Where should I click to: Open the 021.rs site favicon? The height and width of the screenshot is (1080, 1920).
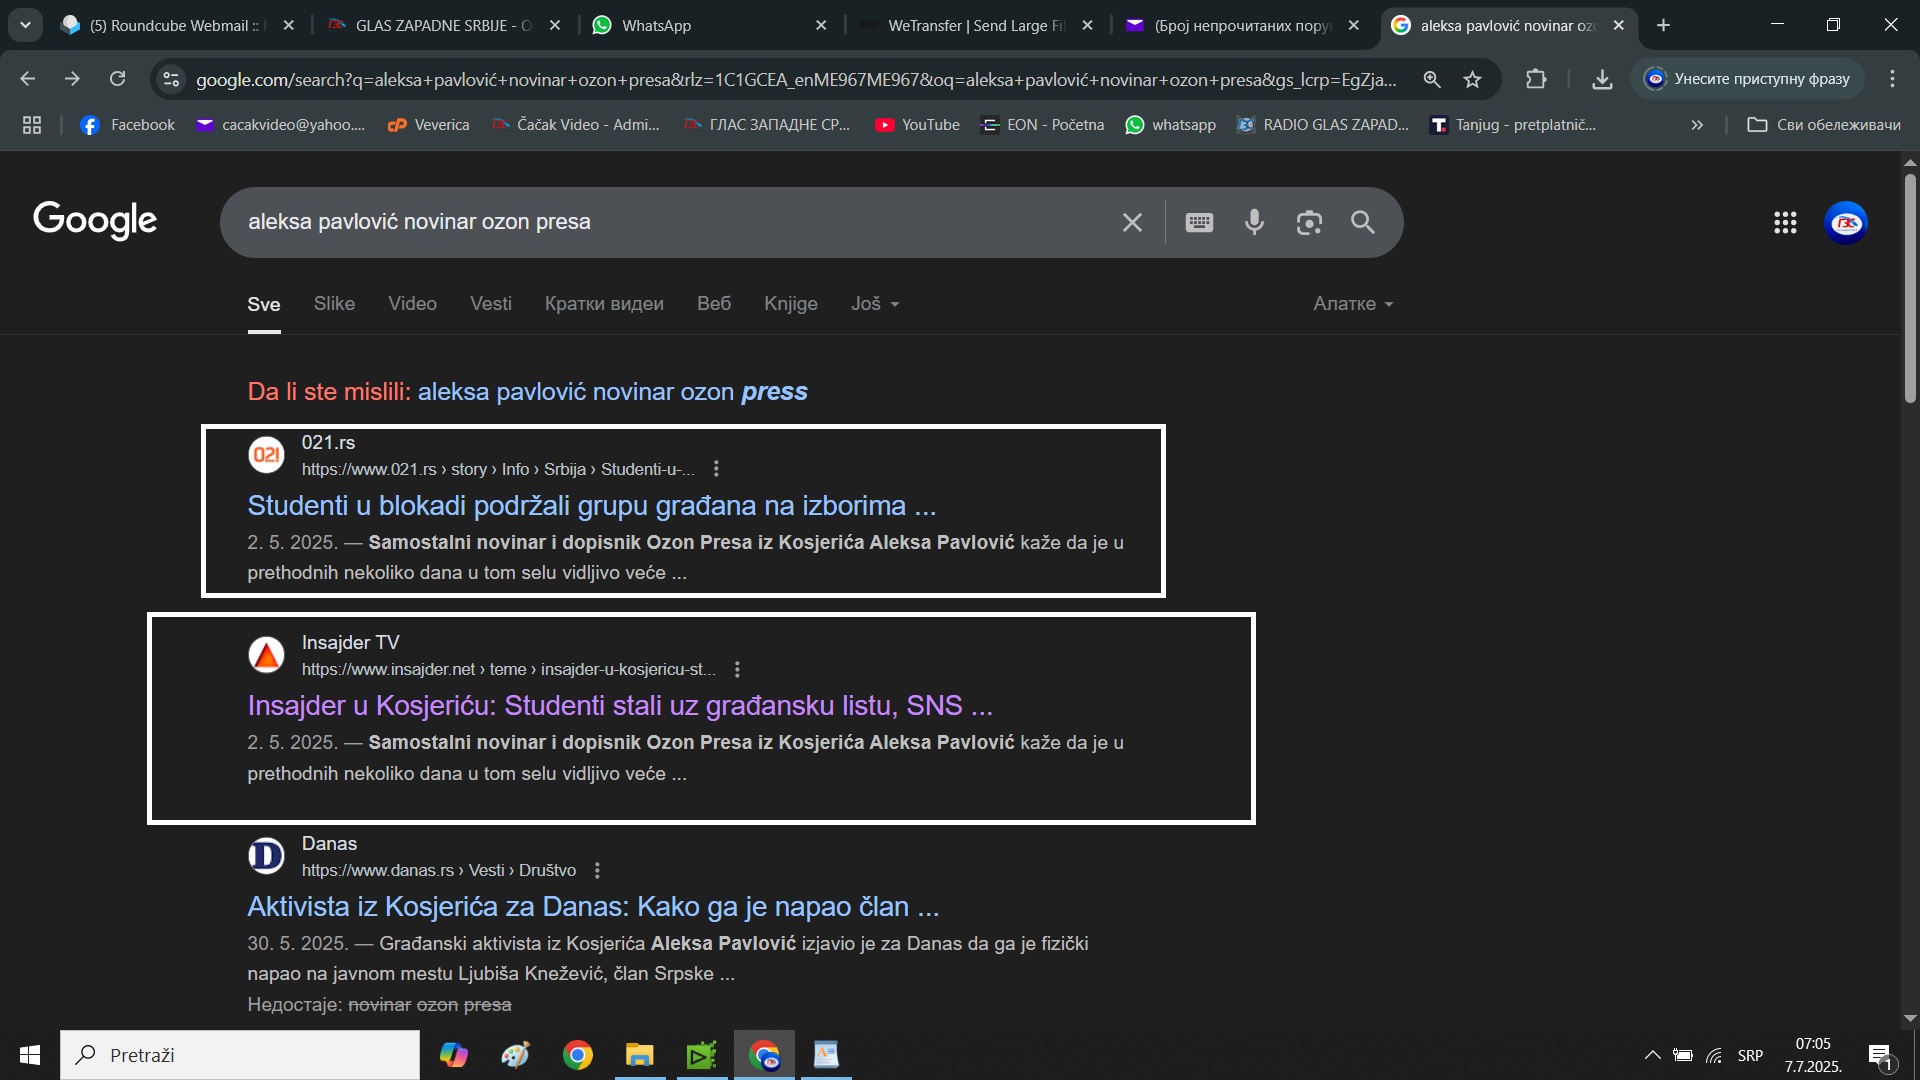coord(266,455)
